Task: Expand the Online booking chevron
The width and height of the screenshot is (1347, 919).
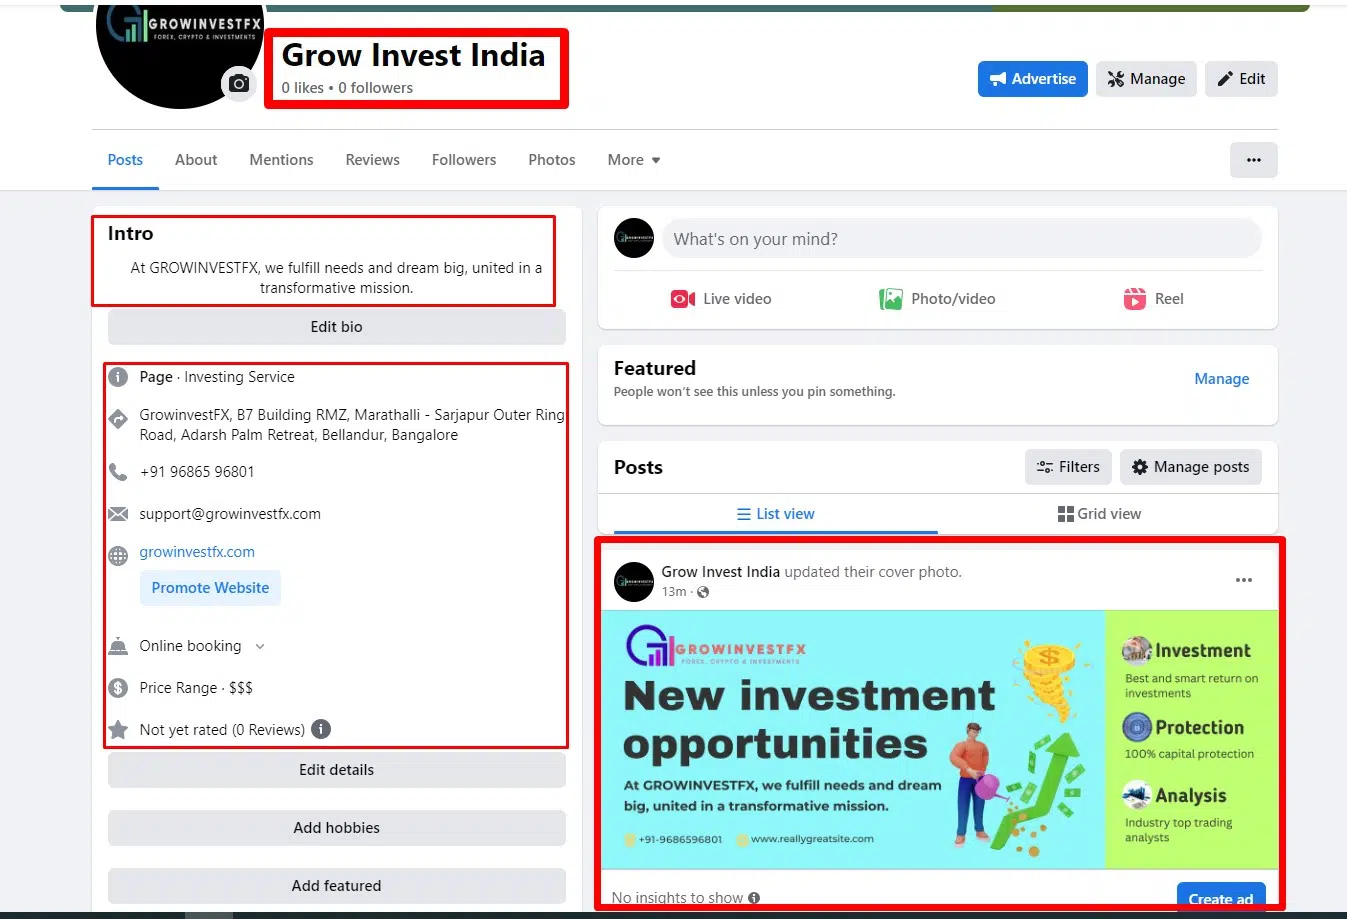Action: (x=260, y=646)
